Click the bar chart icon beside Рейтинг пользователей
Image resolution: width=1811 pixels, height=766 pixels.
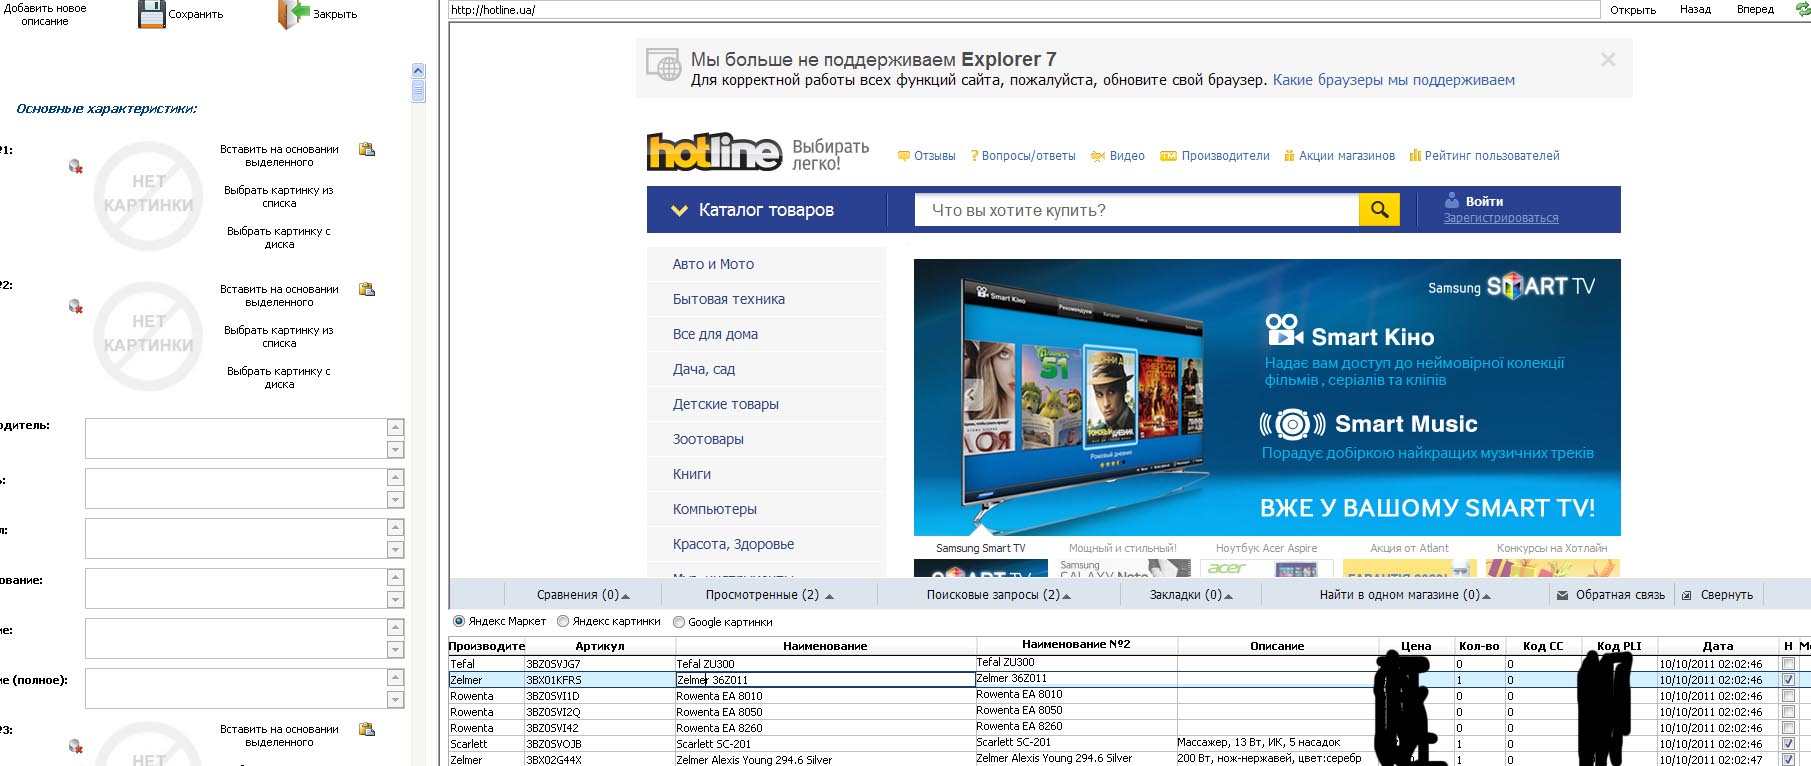1415,155
